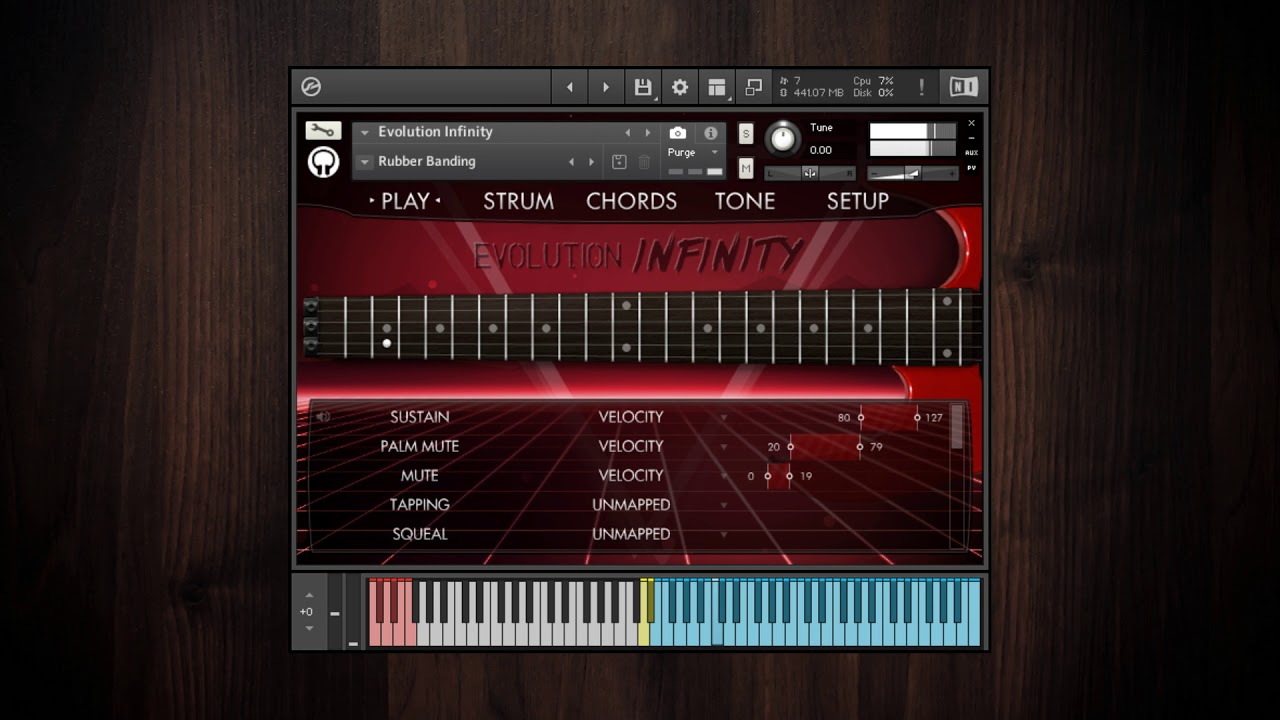Viewport: 1280px width, 720px height.
Task: Click the yellow key on the keyboard
Action: (x=644, y=613)
